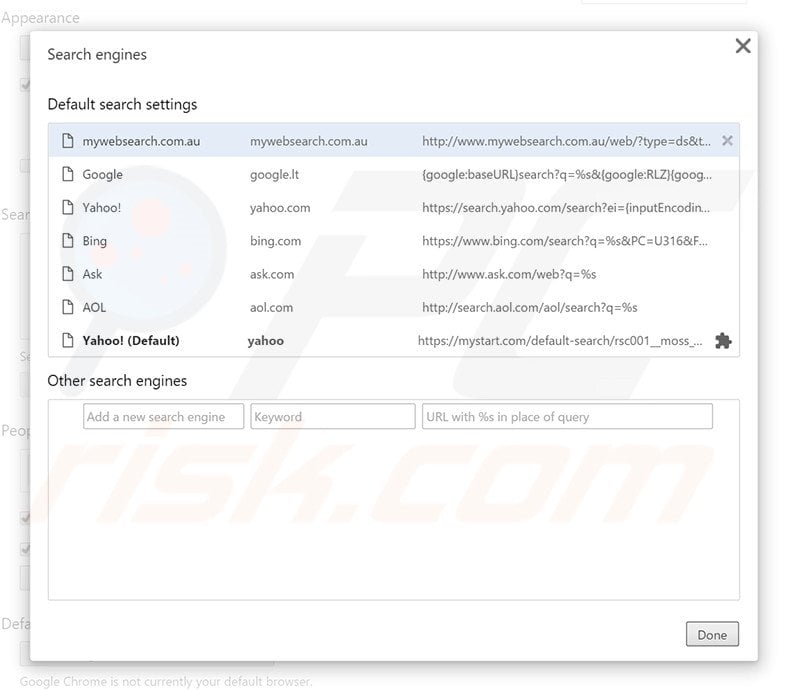
Task: Focus the Keyword input field
Action: click(x=333, y=417)
